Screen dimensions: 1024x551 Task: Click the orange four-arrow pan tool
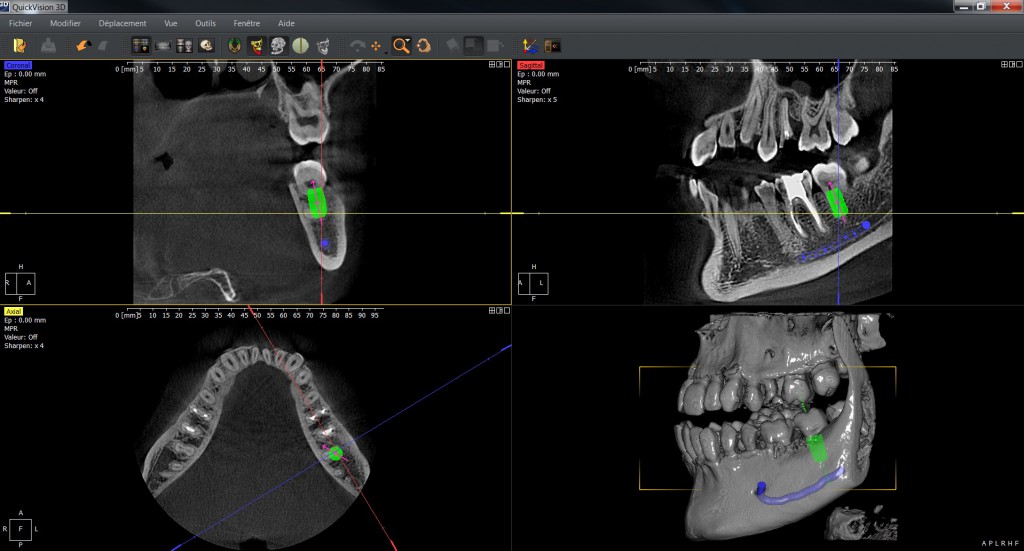tap(376, 45)
